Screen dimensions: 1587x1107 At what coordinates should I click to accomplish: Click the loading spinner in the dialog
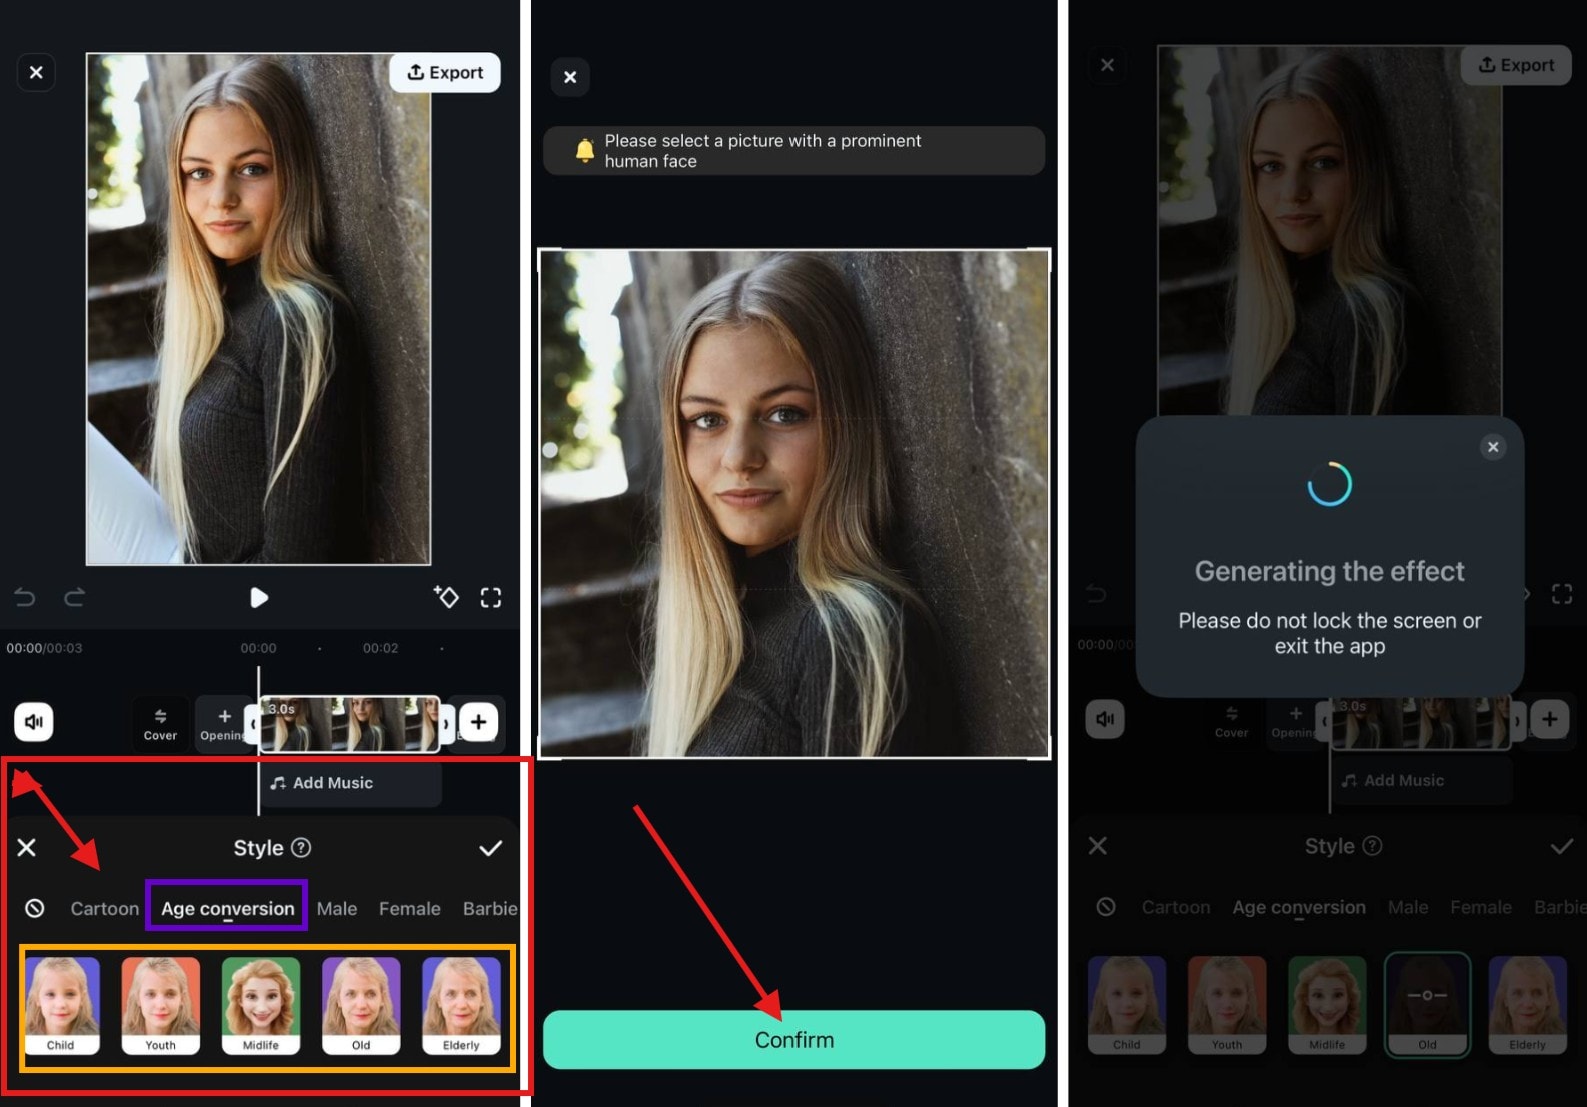coord(1330,484)
